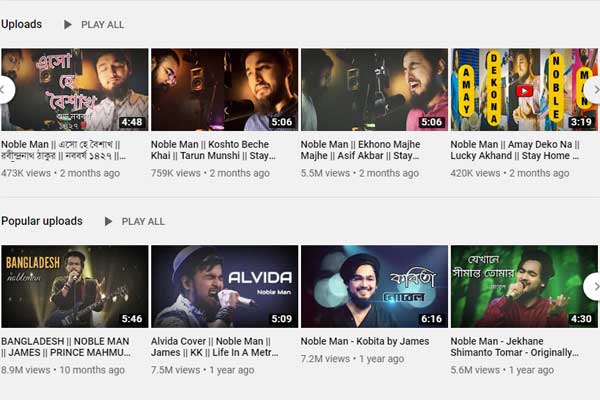The image size is (600, 400).
Task: Click the play icon beside Popular uploads
Action: pos(108,221)
